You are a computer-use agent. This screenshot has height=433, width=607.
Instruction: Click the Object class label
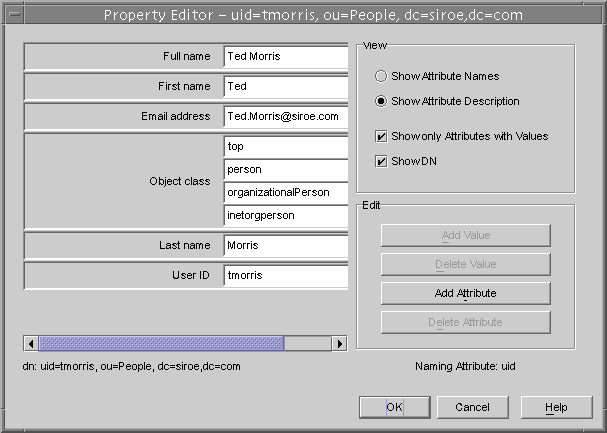pyautogui.click(x=180, y=181)
